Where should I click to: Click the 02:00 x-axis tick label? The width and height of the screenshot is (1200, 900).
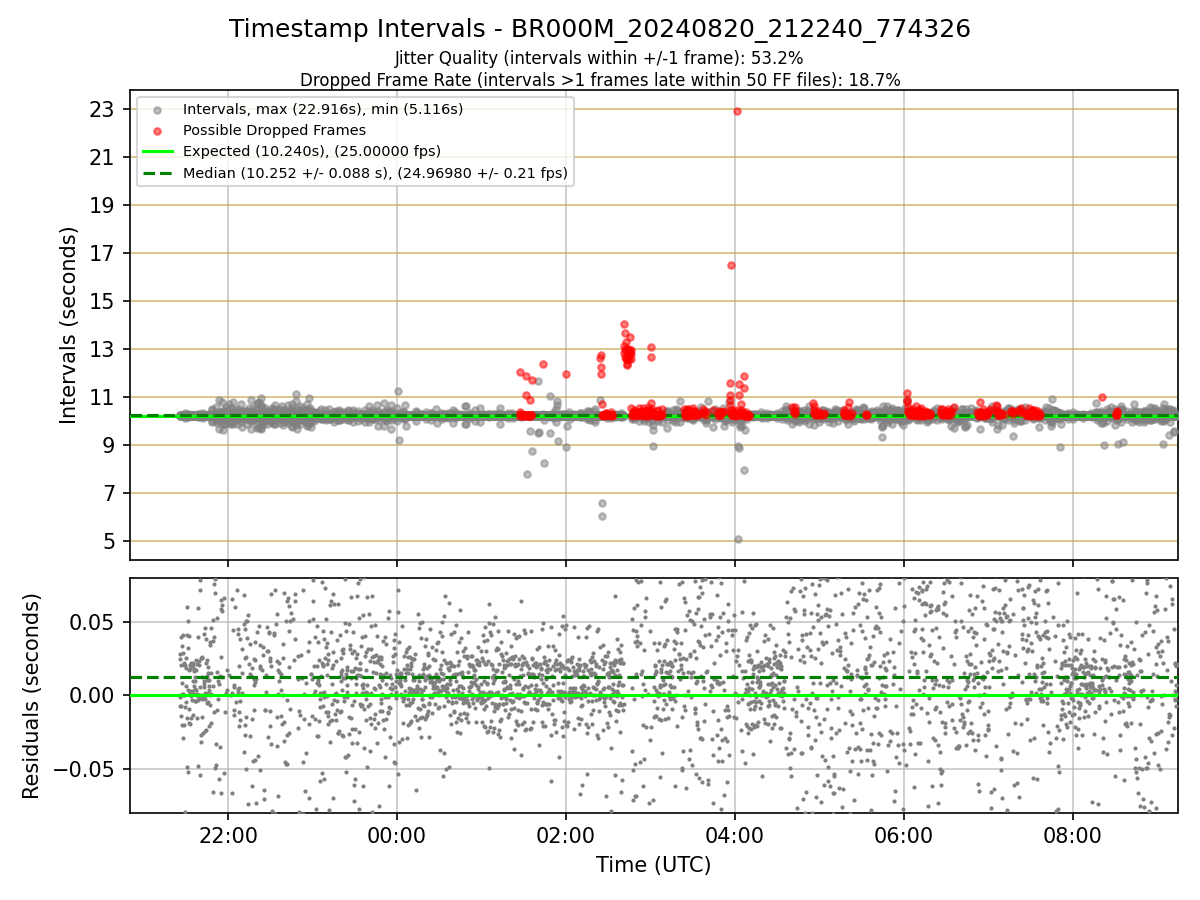(x=566, y=834)
